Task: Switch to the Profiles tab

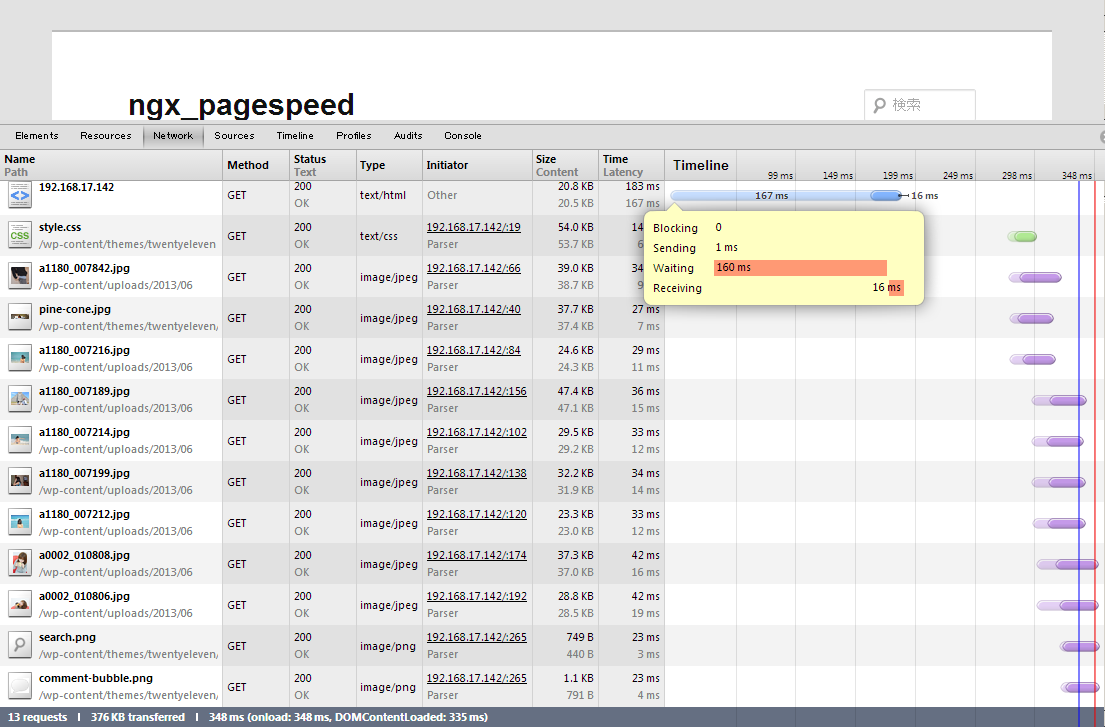Action: 354,136
